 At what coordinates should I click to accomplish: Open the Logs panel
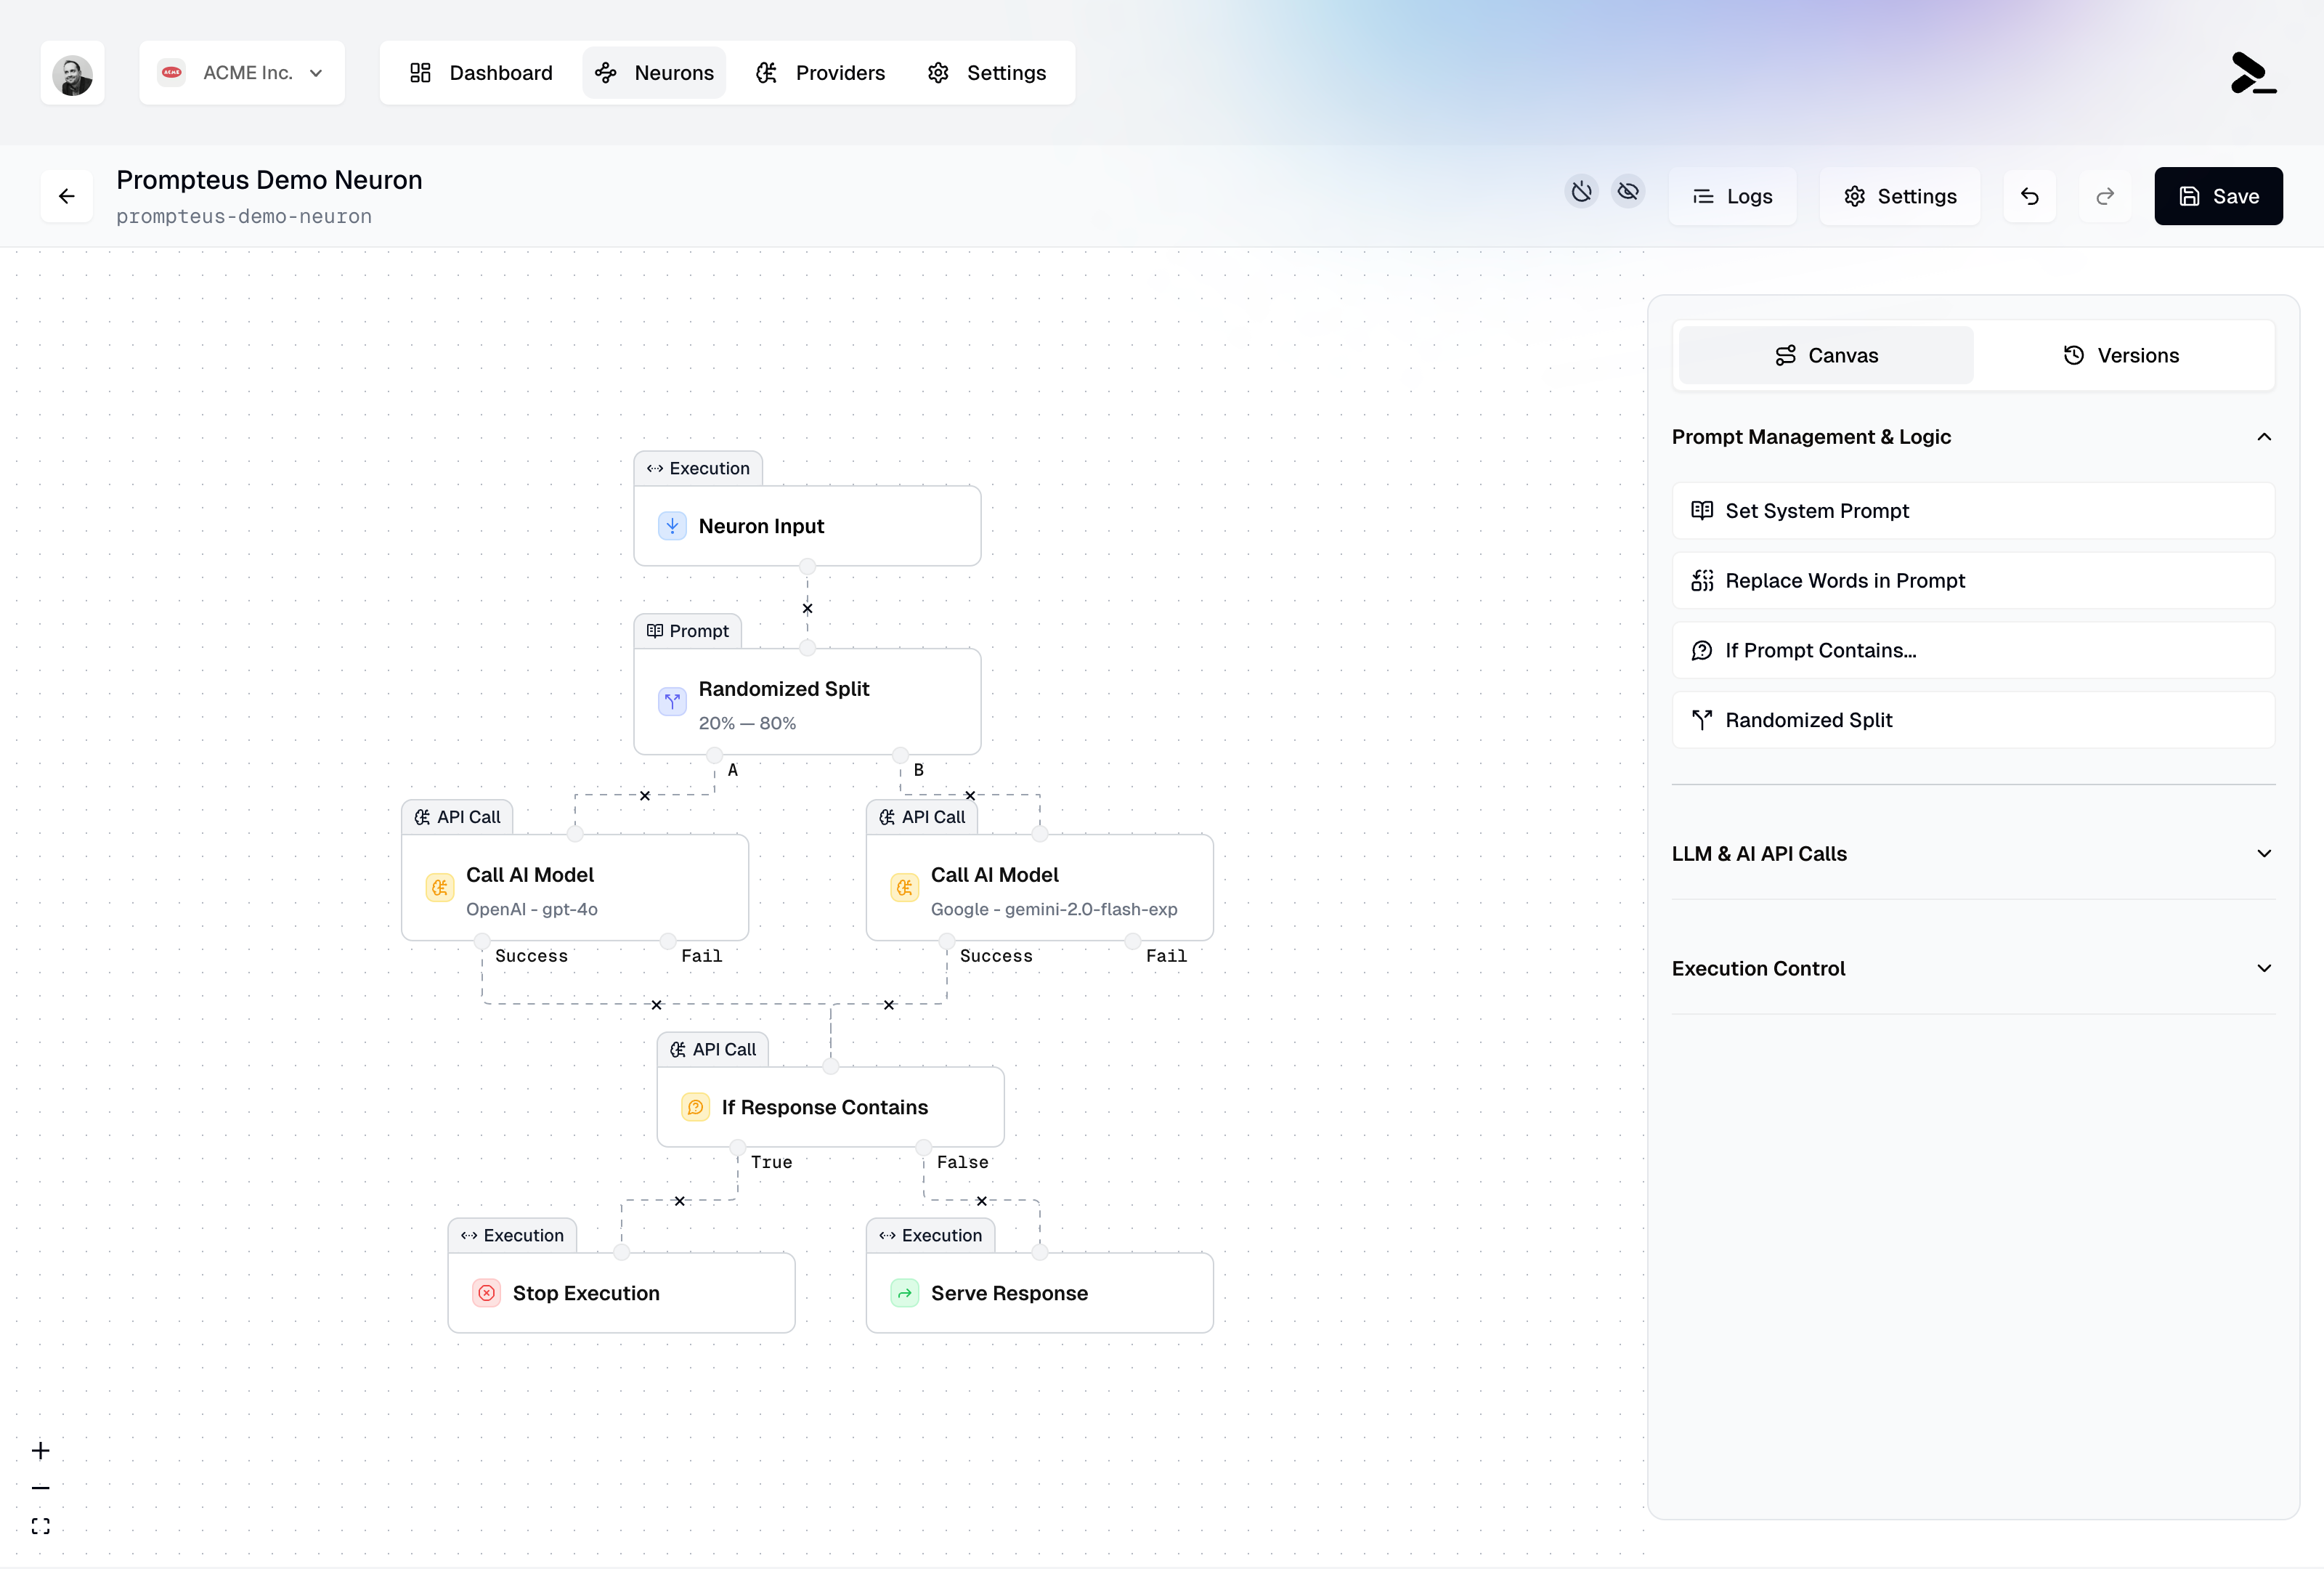(1732, 196)
